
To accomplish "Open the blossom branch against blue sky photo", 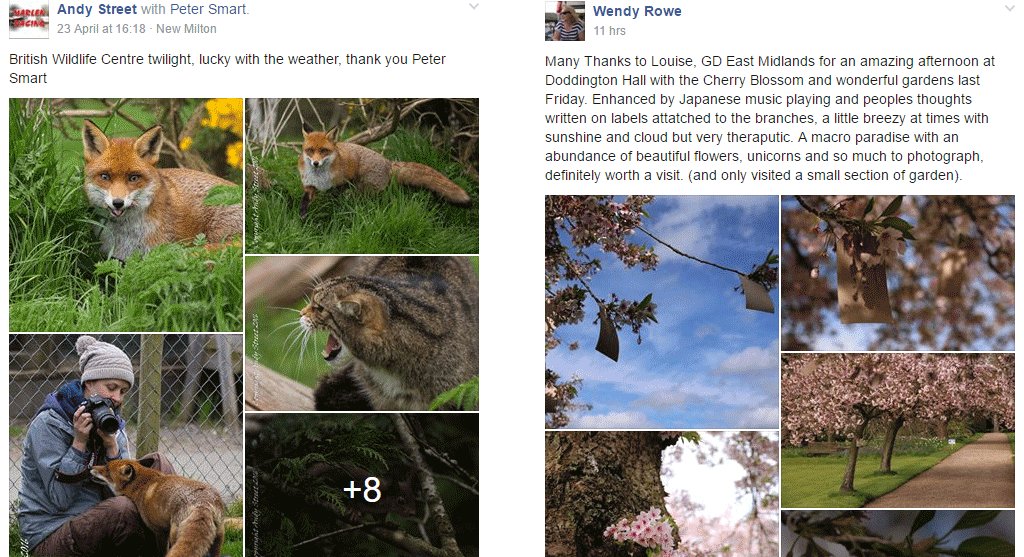I will 661,312.
